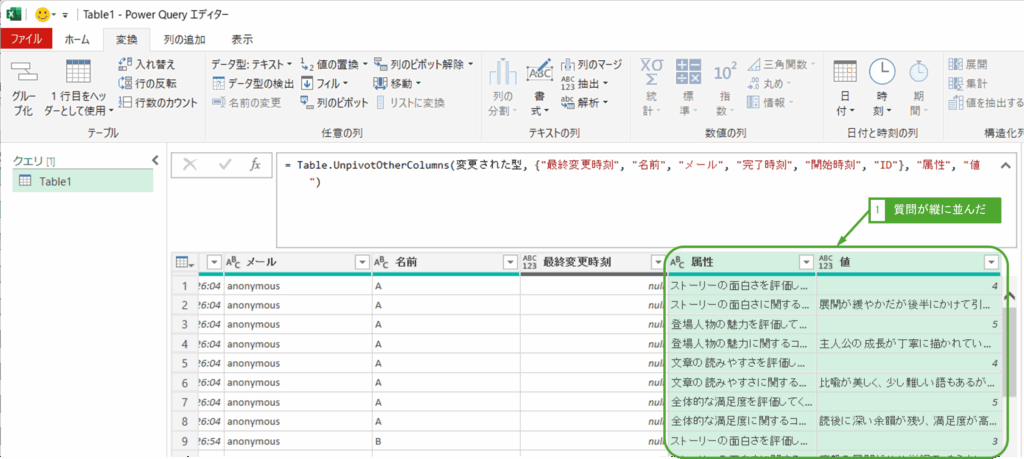Select Table1 query in the list
Screen dimensions: 1024x459
(62, 181)
